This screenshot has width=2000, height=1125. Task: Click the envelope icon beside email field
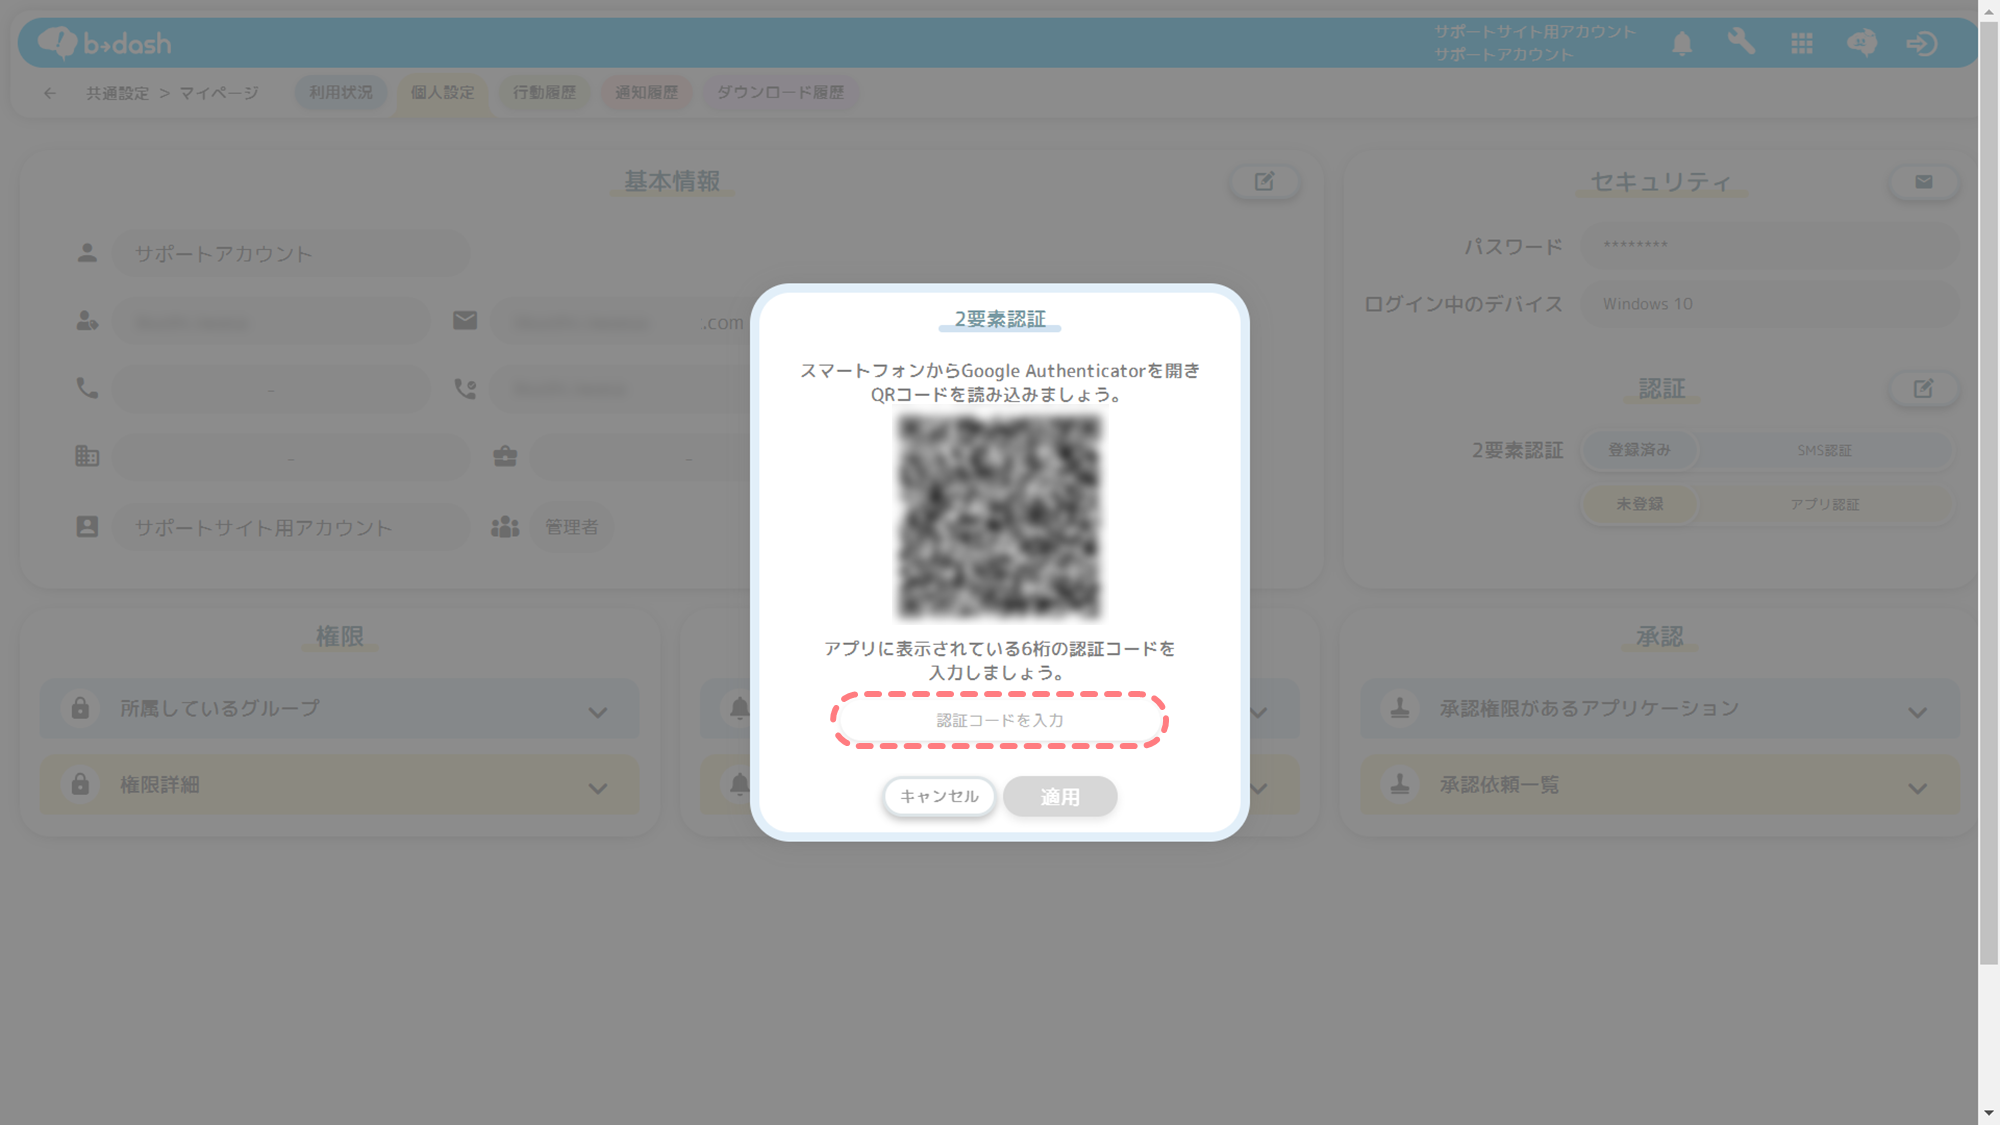coord(465,320)
